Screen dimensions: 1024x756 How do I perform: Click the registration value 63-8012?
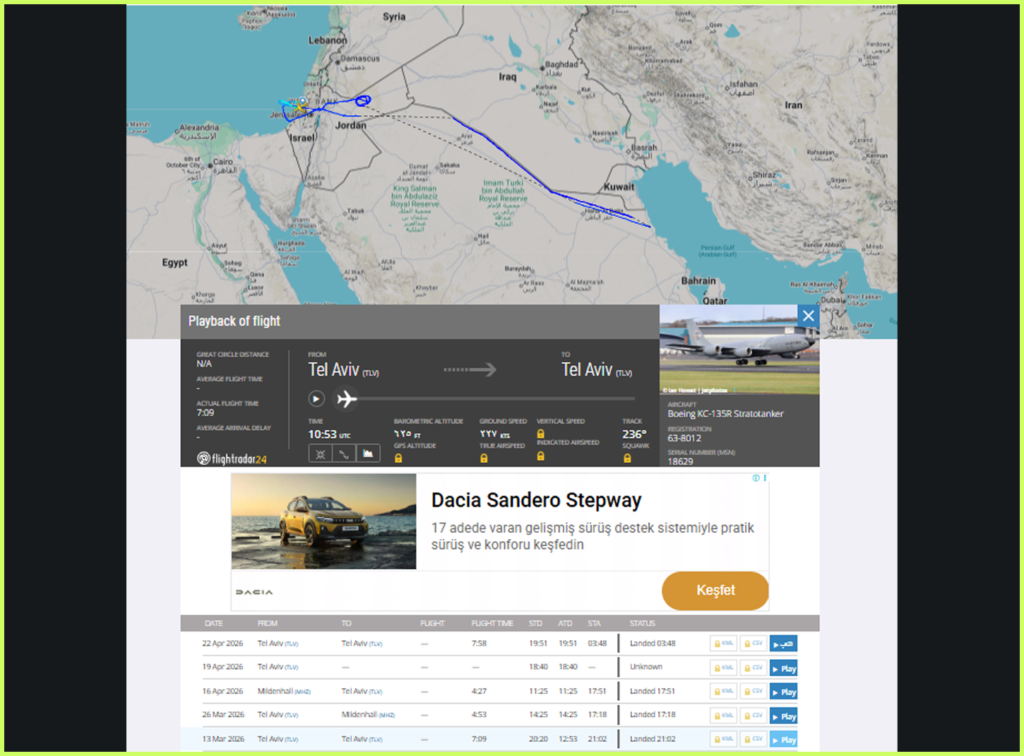tap(684, 439)
